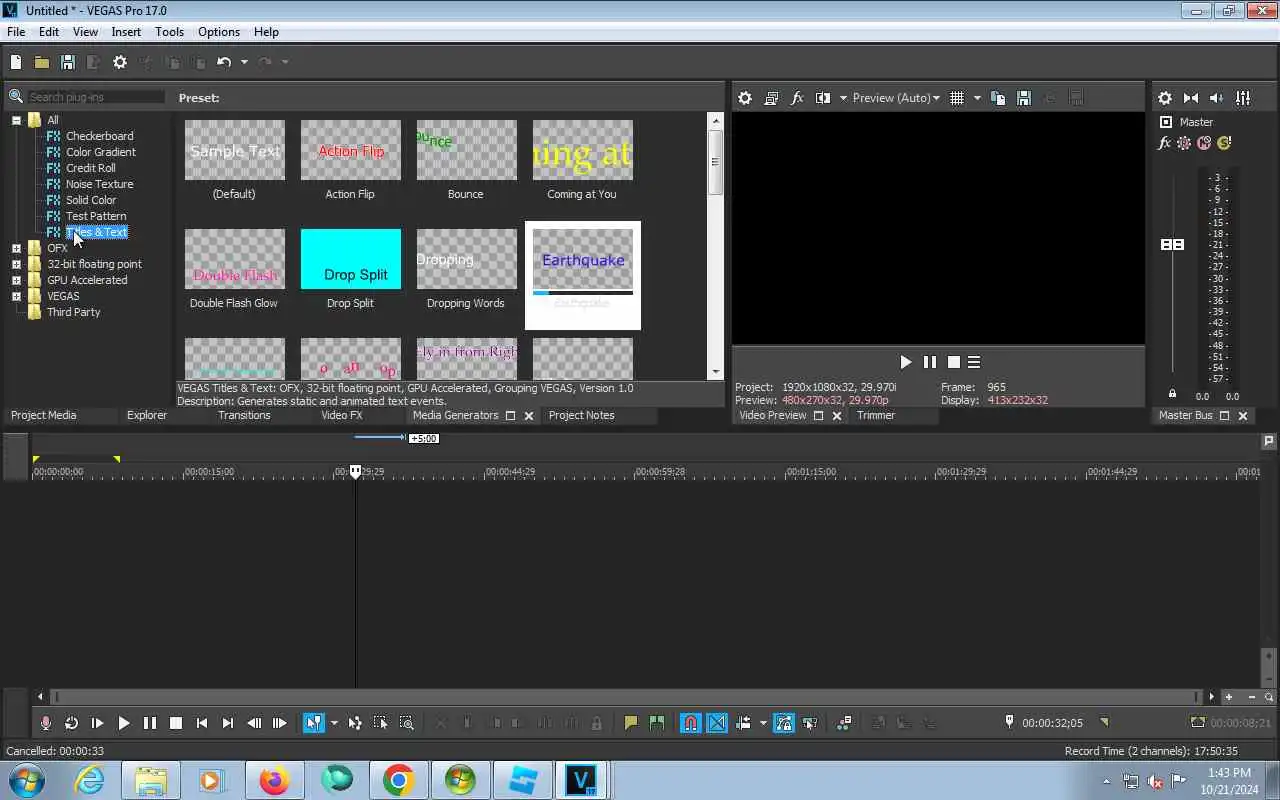Save the project with the floppy icon
Image resolution: width=1280 pixels, height=800 pixels.
(x=68, y=62)
